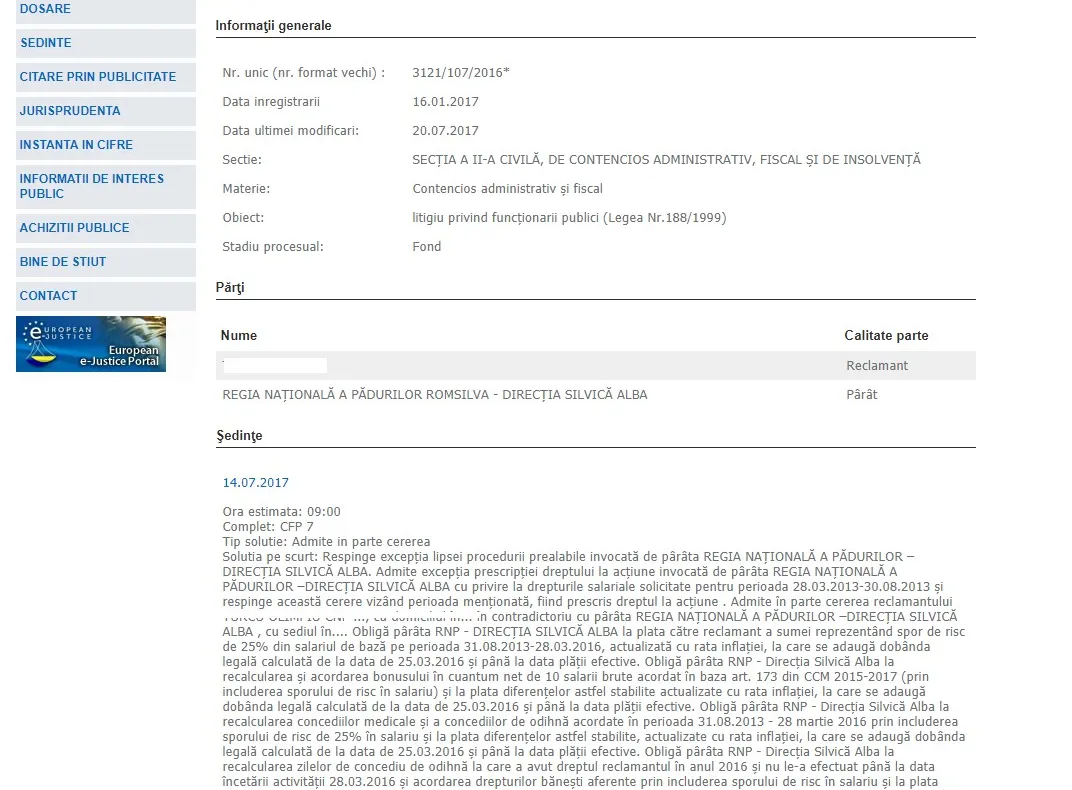This screenshot has height=790, width=1072.
Task: Select the Obiect value about funcționarii publici
Action: (569, 218)
